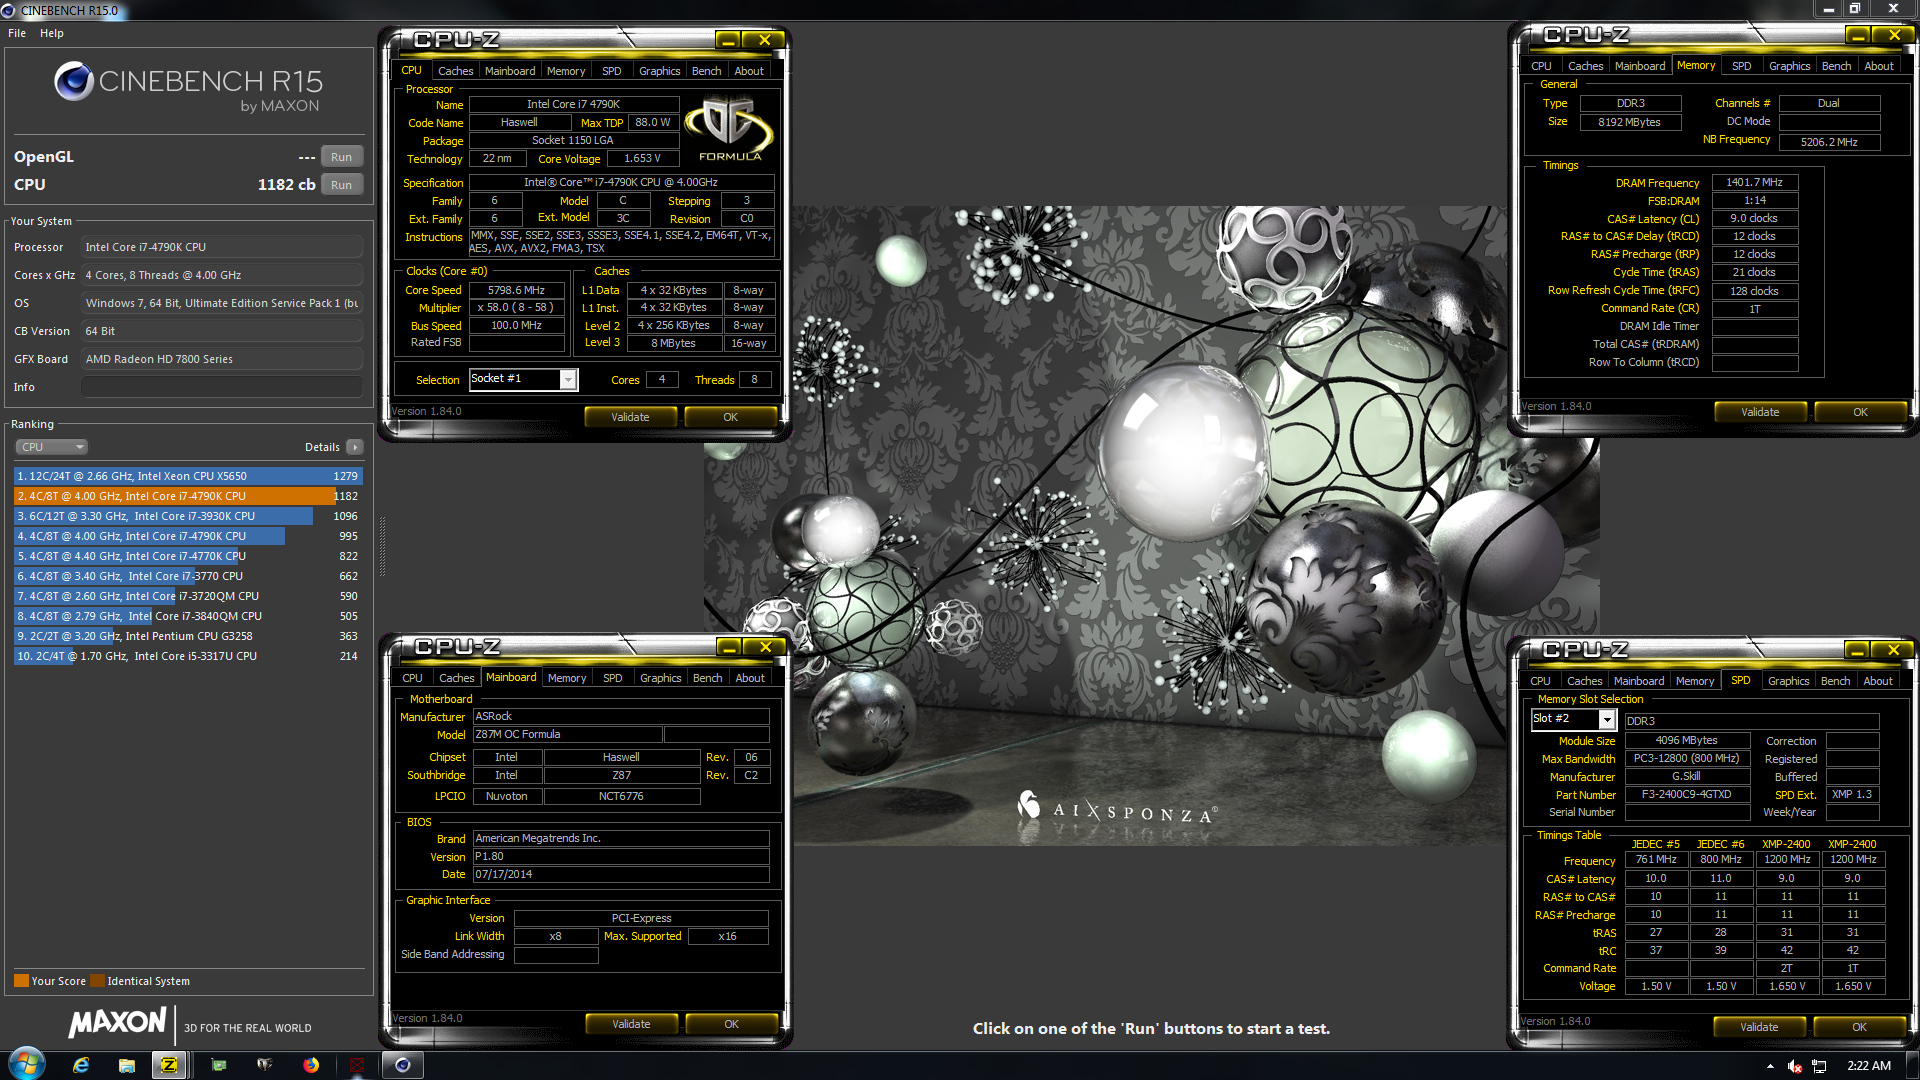Run the CPU benchmark
The image size is (1920, 1080).
[x=341, y=185]
